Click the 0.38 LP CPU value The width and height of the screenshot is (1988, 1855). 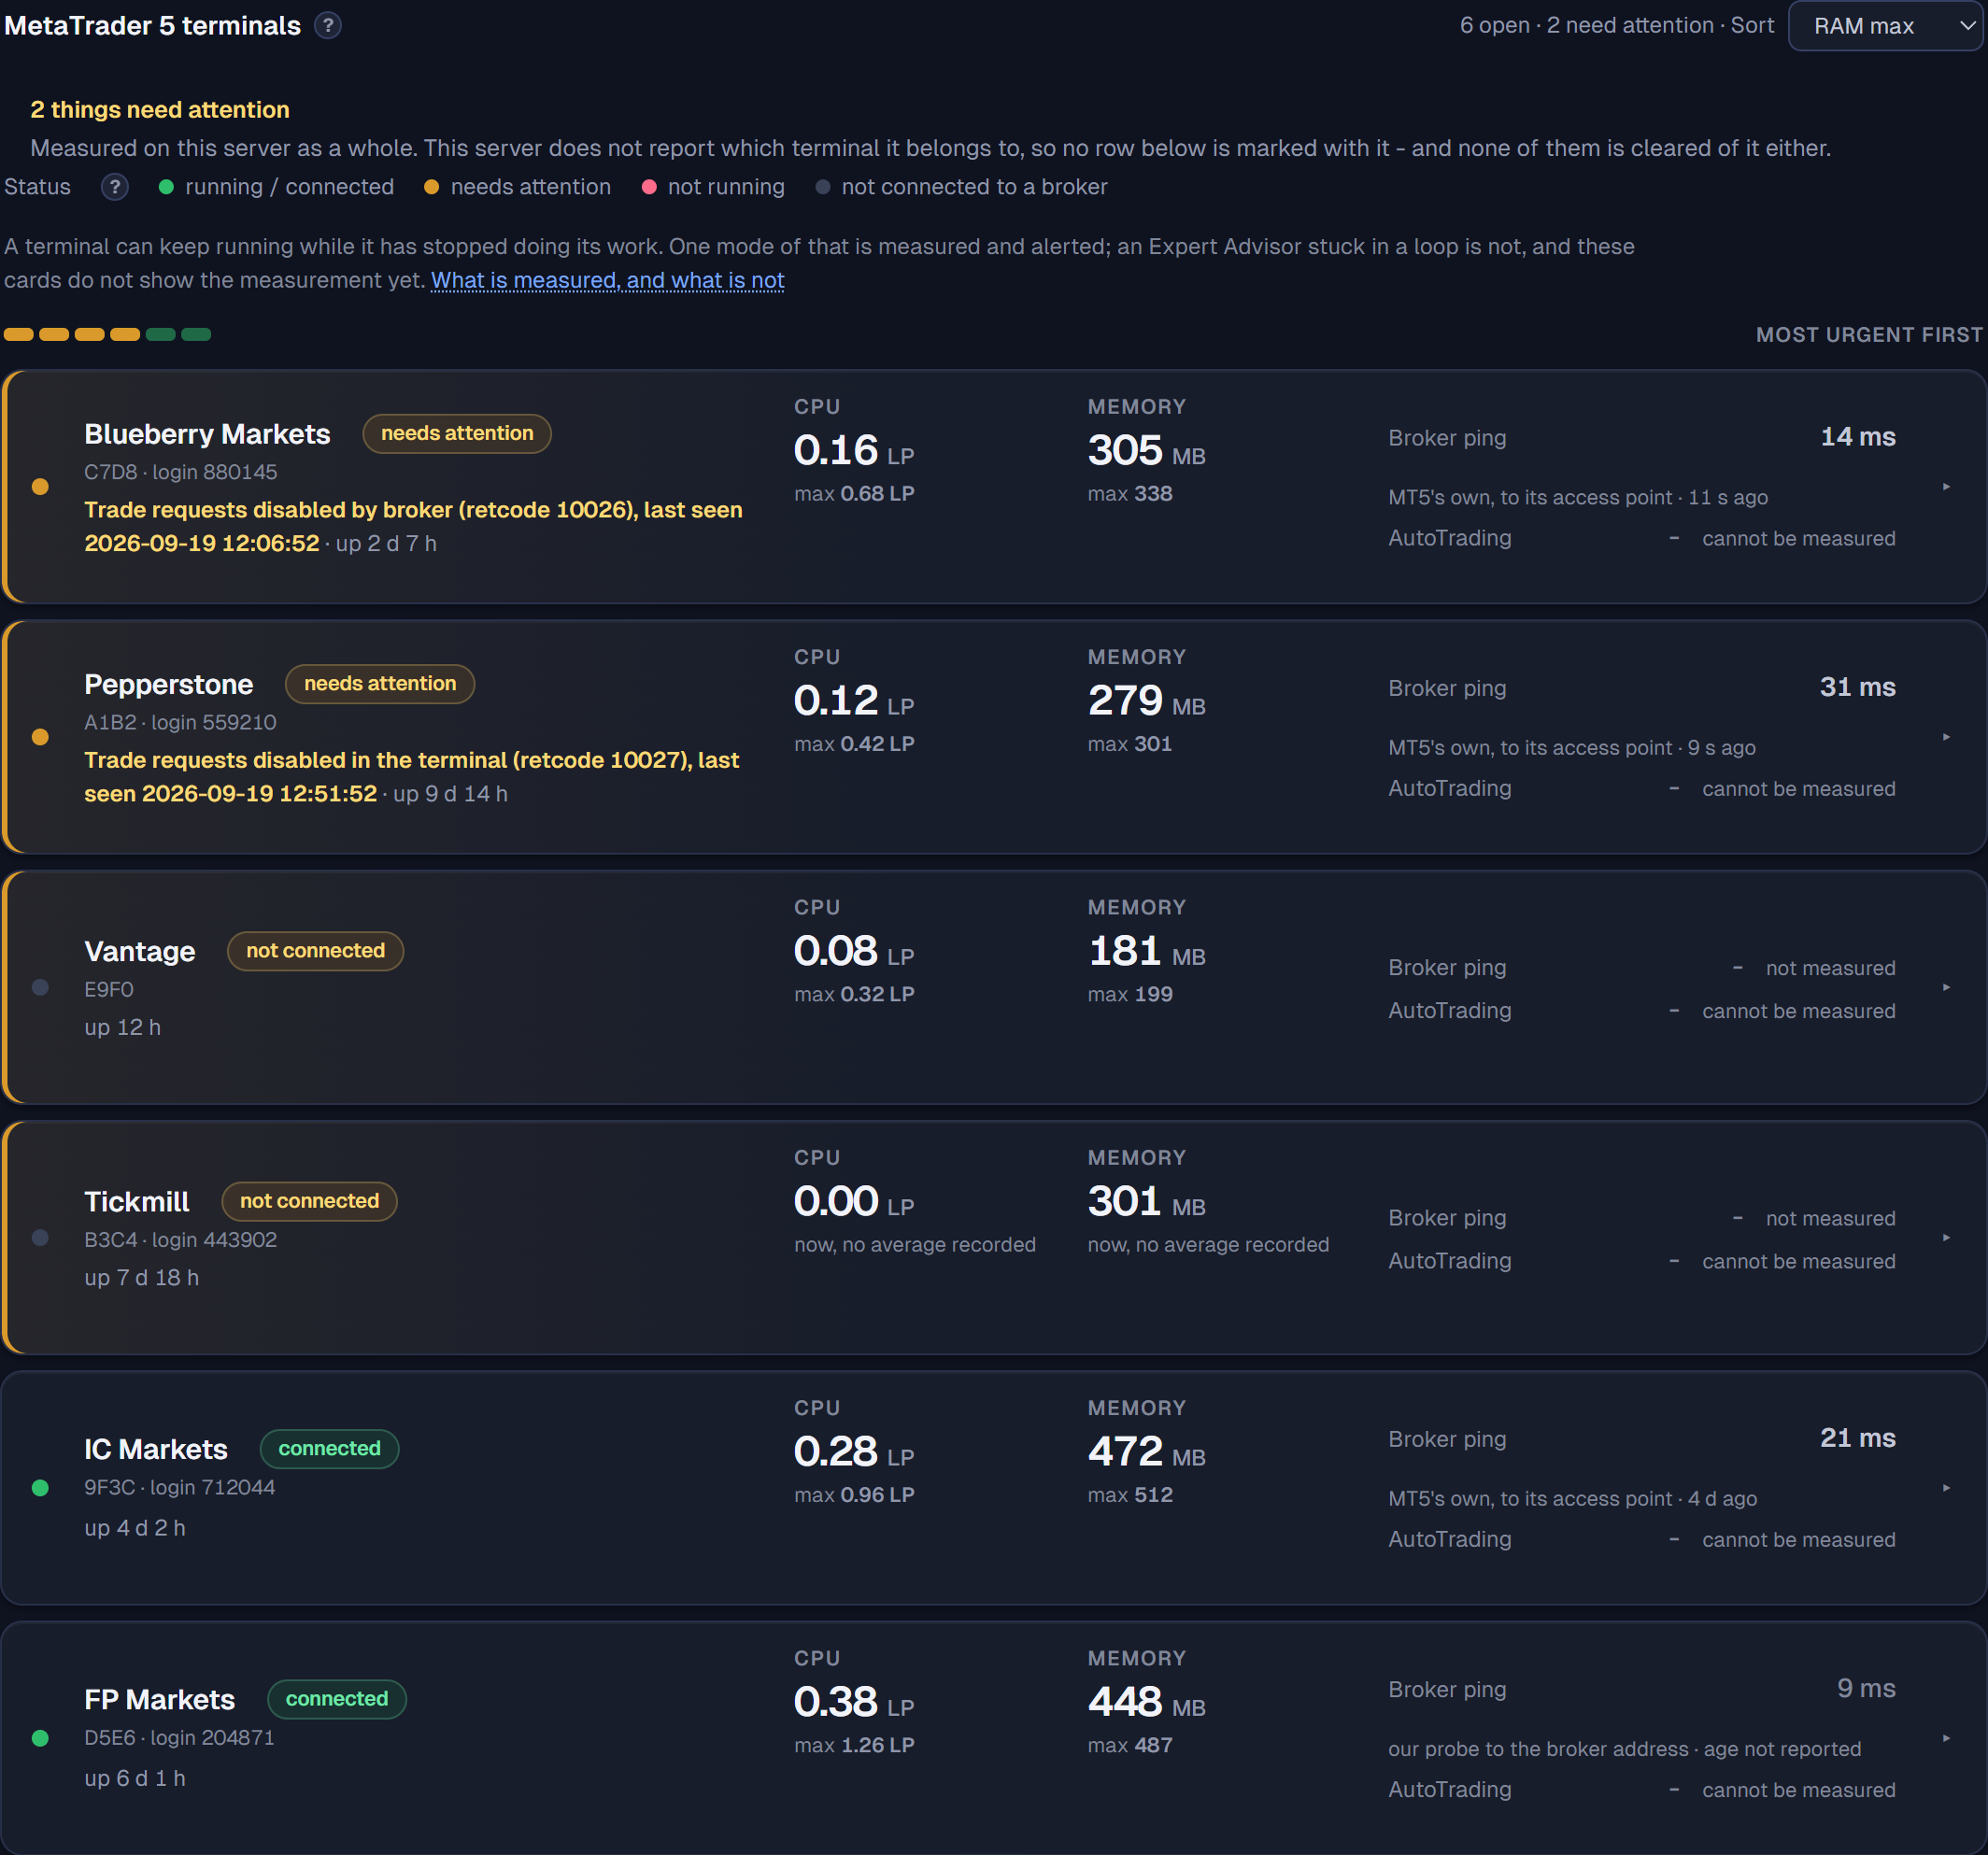[x=854, y=1702]
